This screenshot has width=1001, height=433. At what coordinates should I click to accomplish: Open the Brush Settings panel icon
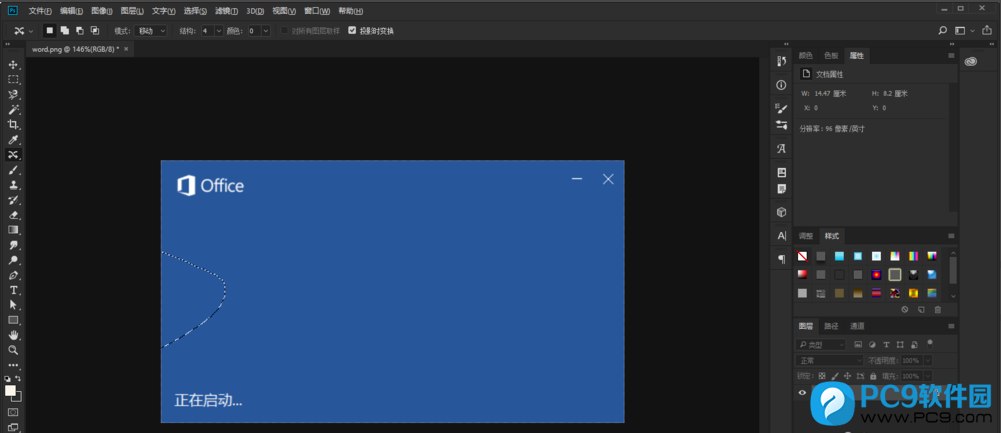click(781, 109)
